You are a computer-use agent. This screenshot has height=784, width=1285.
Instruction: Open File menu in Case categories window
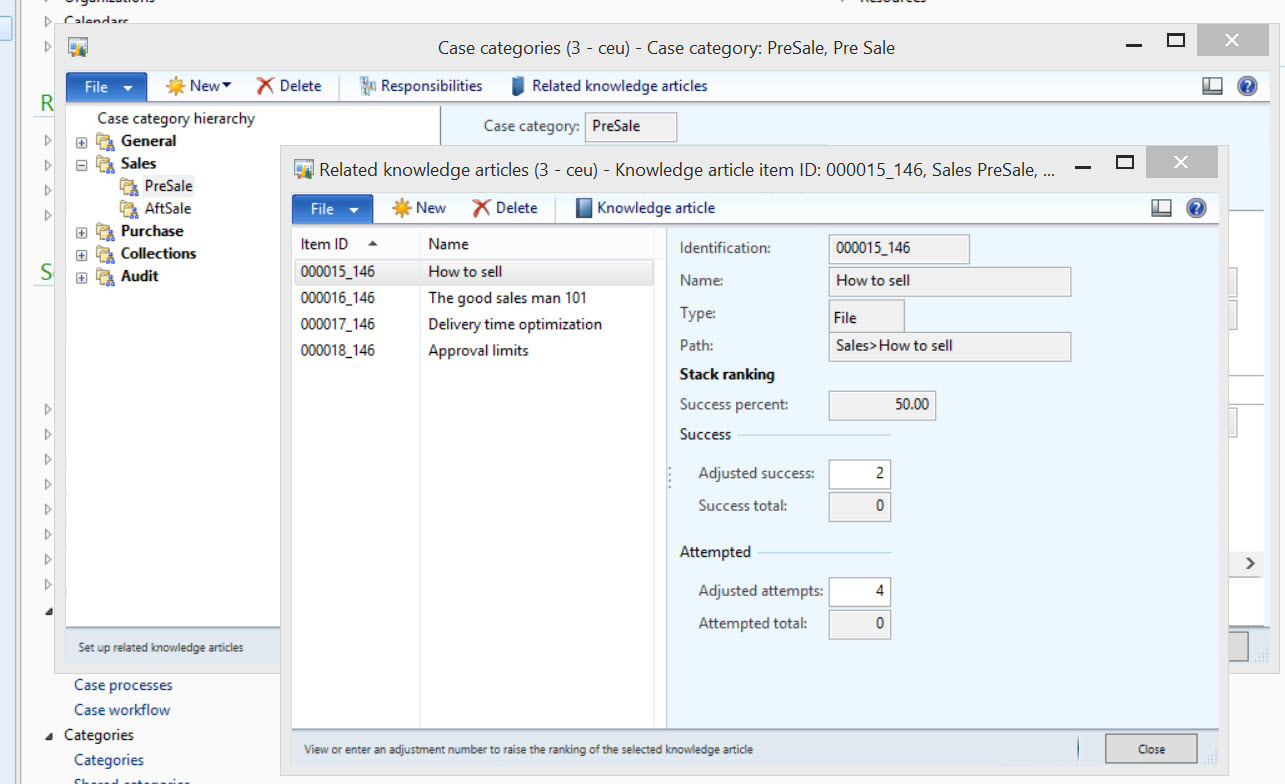click(x=106, y=87)
